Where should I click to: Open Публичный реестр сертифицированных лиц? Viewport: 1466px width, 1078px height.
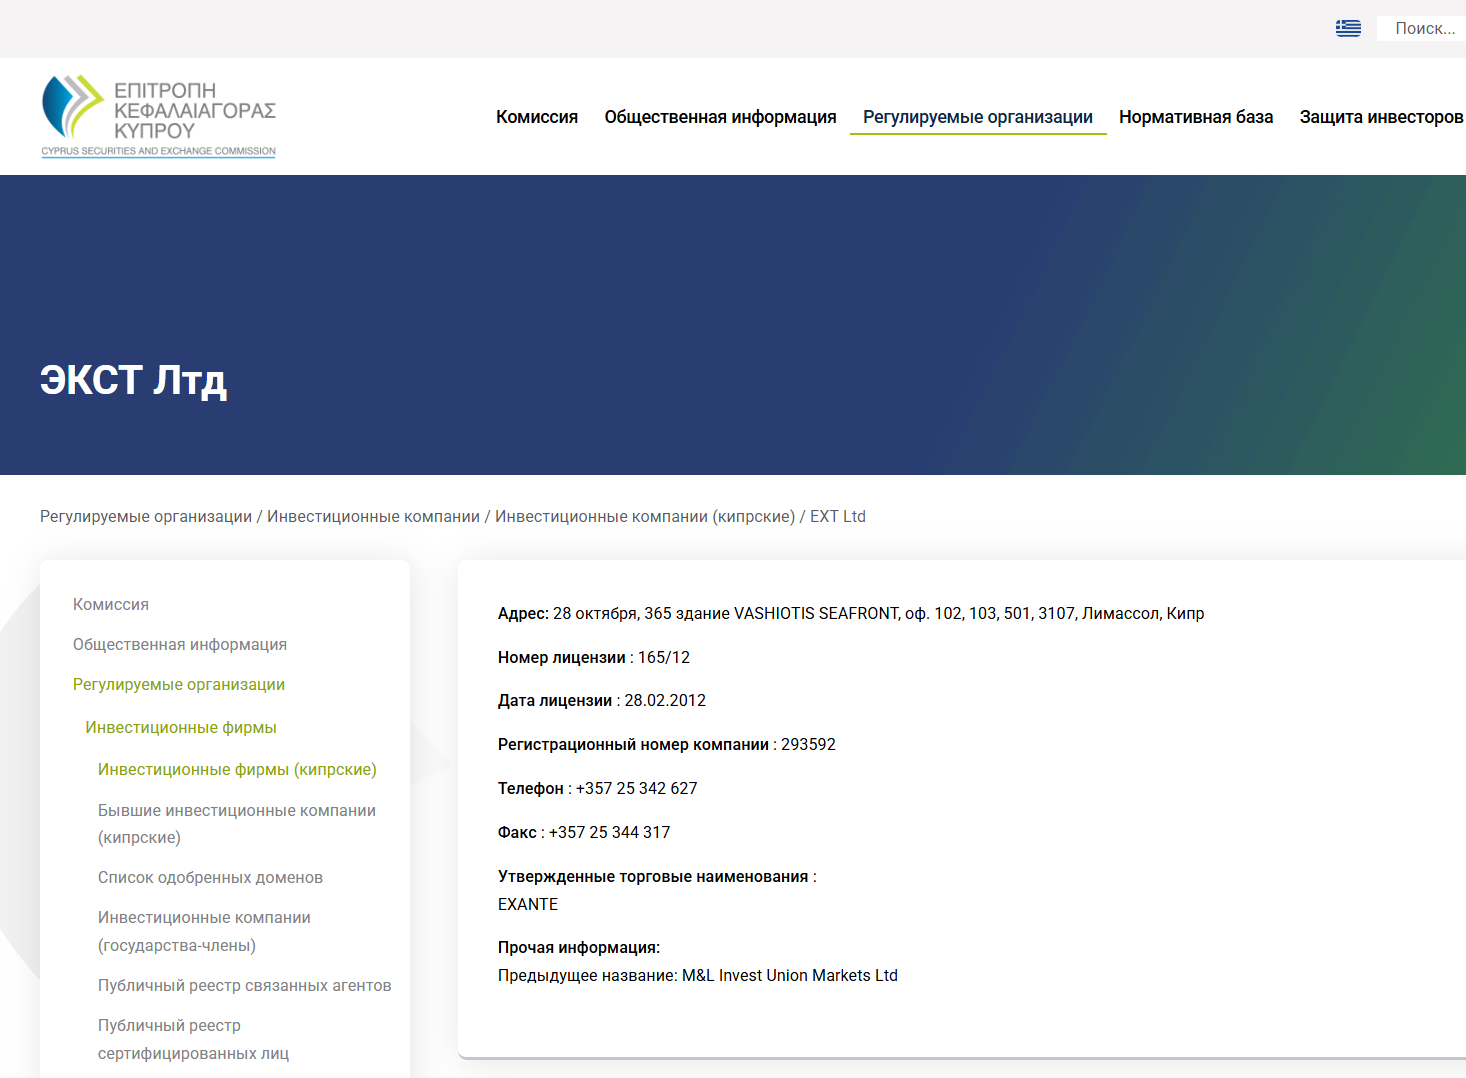(x=193, y=1039)
